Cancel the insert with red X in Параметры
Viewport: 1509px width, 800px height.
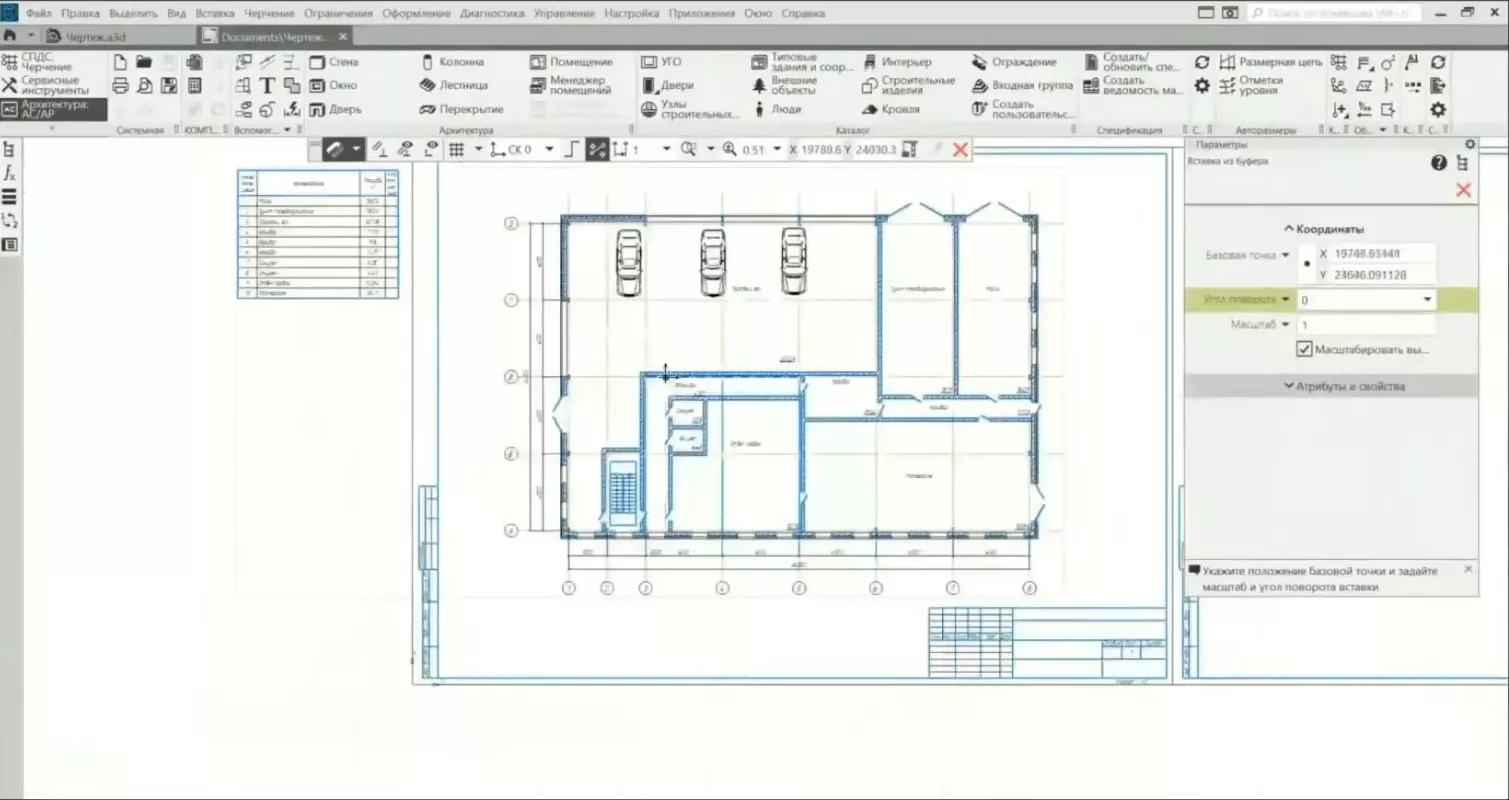click(1463, 190)
